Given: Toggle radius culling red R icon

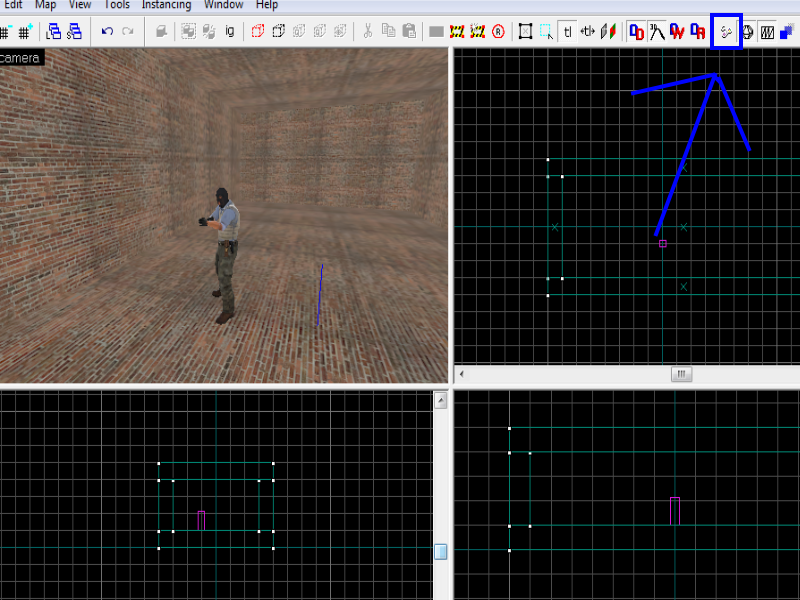Looking at the screenshot, I should [498, 32].
